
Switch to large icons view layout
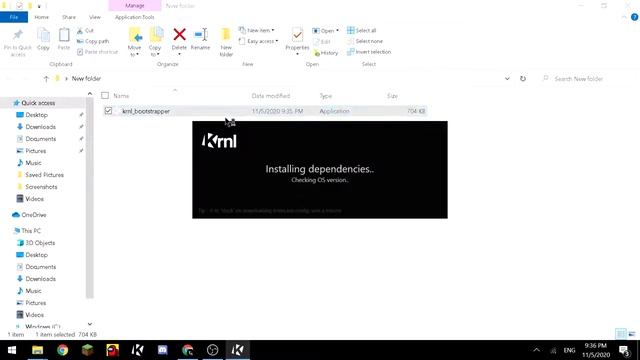coord(632,333)
